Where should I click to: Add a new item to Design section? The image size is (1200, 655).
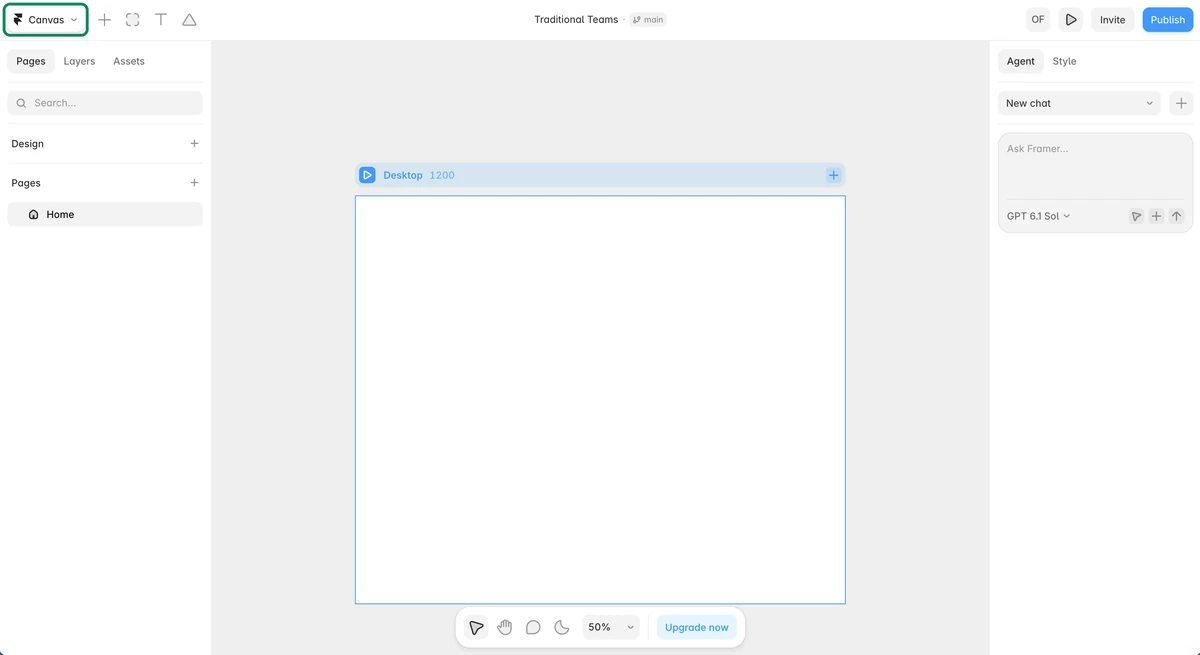pos(194,144)
